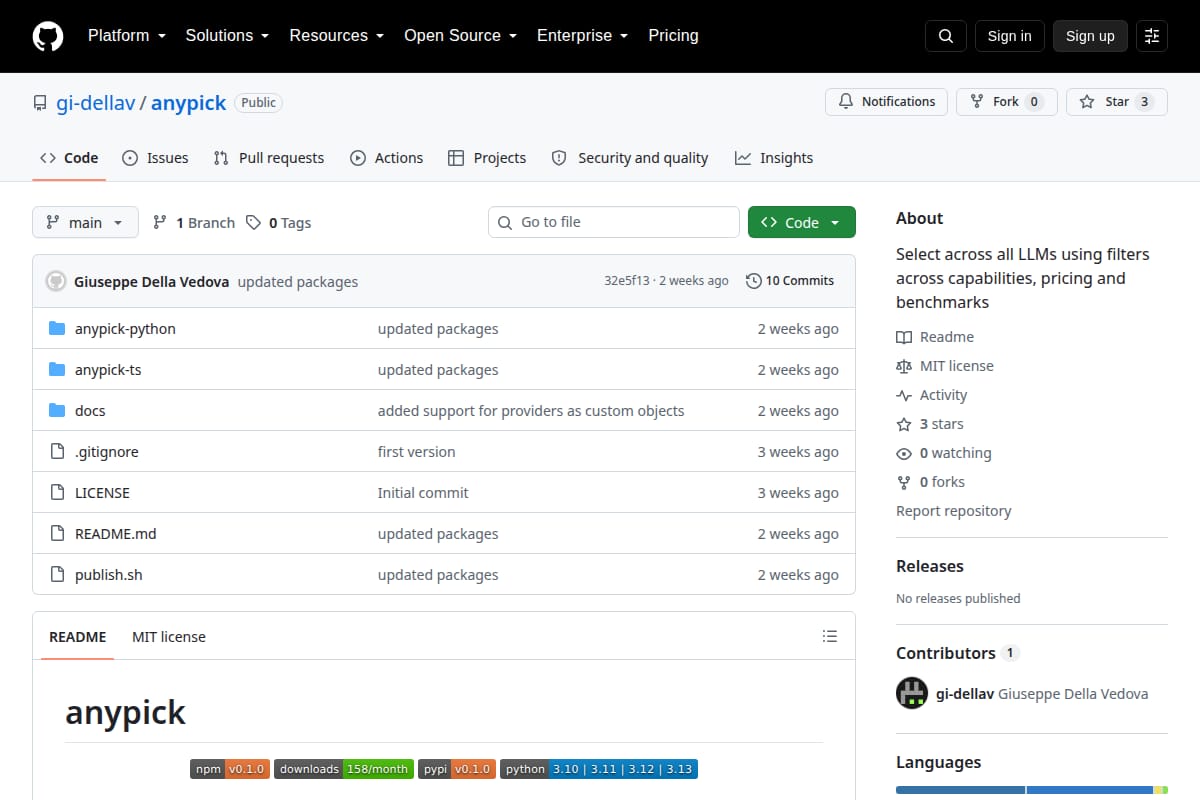Click Report repository link
The width and height of the screenshot is (1200, 800).
(953, 511)
